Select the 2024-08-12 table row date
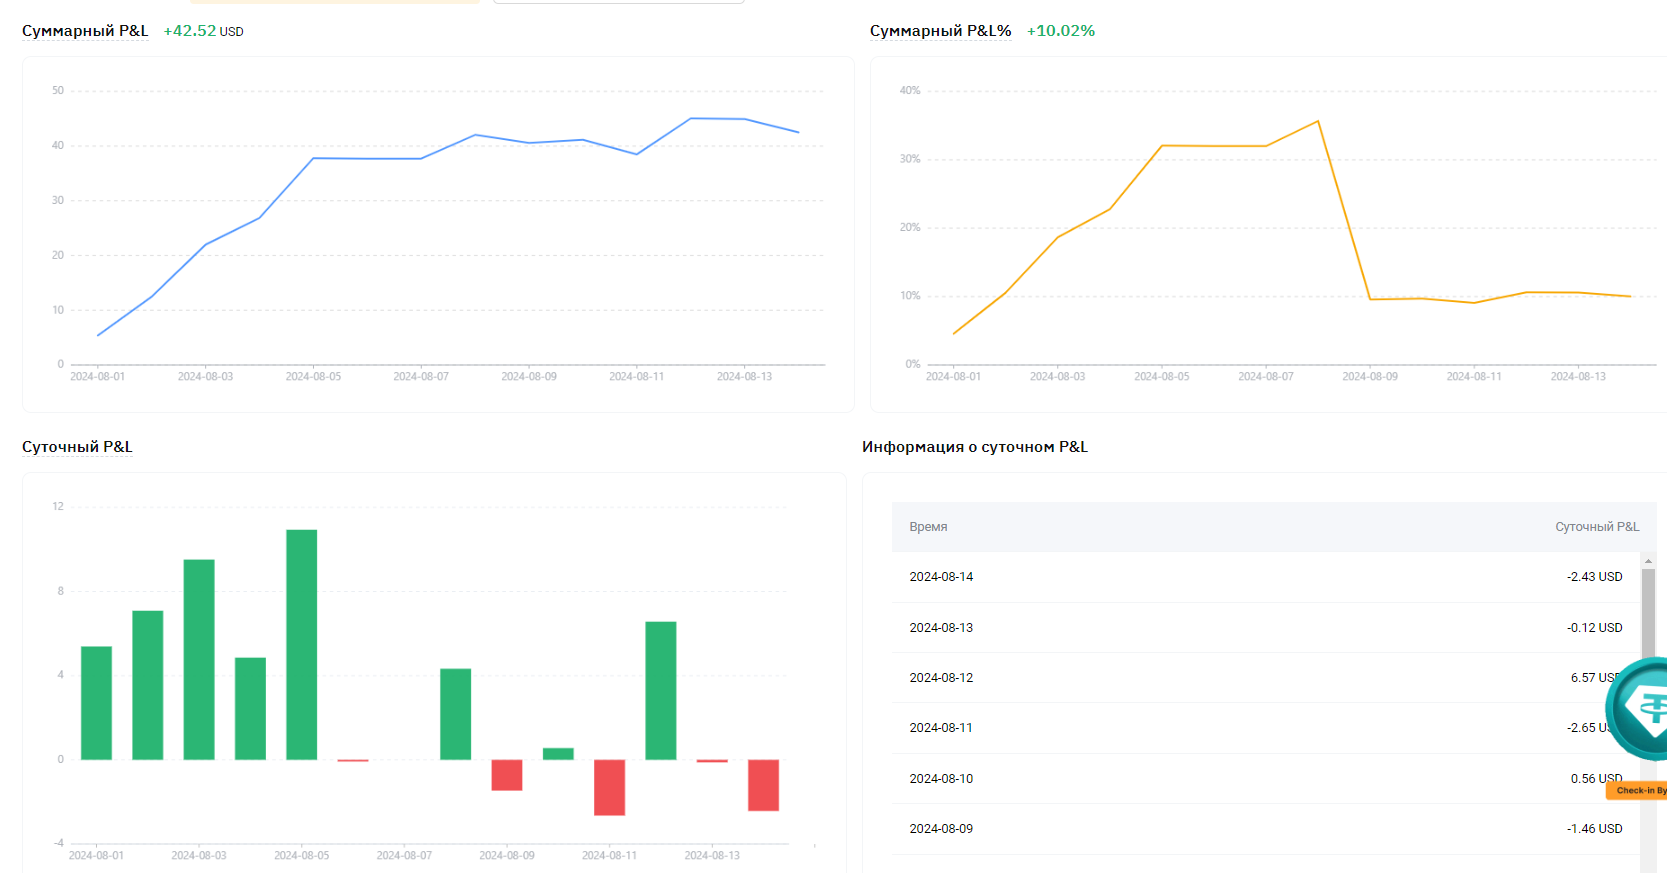Image resolution: width=1667 pixels, height=873 pixels. 941,678
